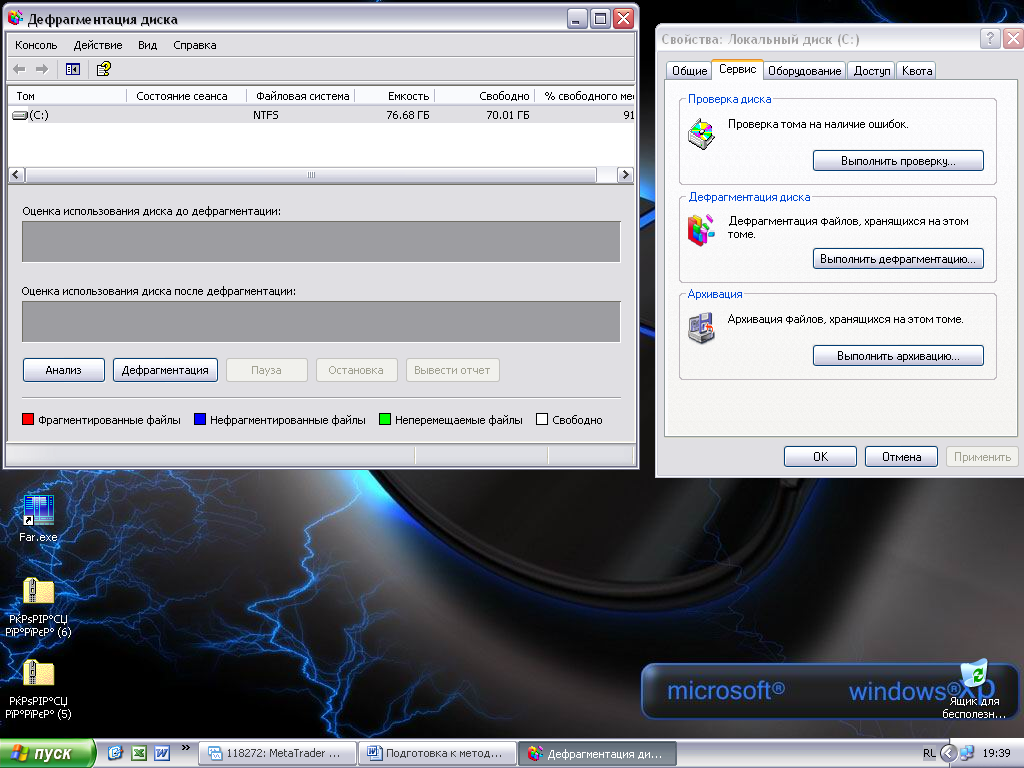Sort by the Свободно column header

pos(485,96)
